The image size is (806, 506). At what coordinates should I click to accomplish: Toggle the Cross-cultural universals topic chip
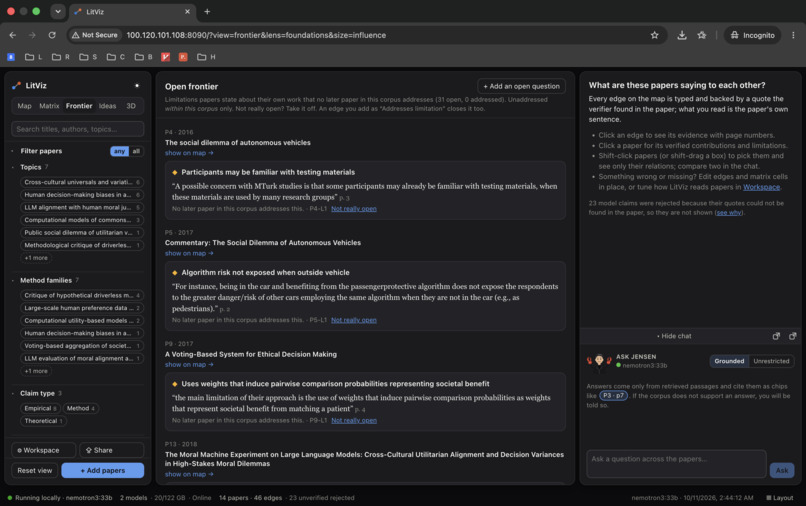coord(82,182)
